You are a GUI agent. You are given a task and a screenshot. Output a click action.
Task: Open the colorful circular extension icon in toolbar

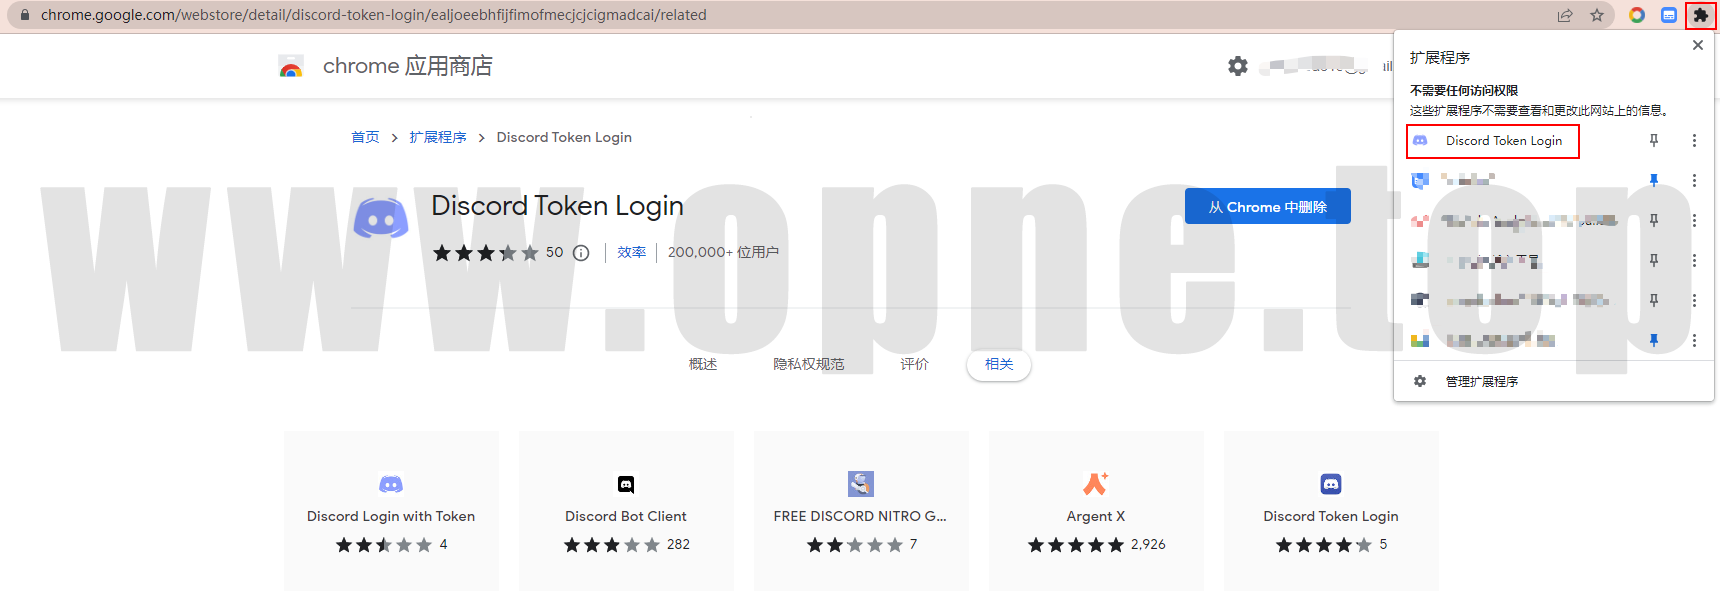pyautogui.click(x=1637, y=15)
